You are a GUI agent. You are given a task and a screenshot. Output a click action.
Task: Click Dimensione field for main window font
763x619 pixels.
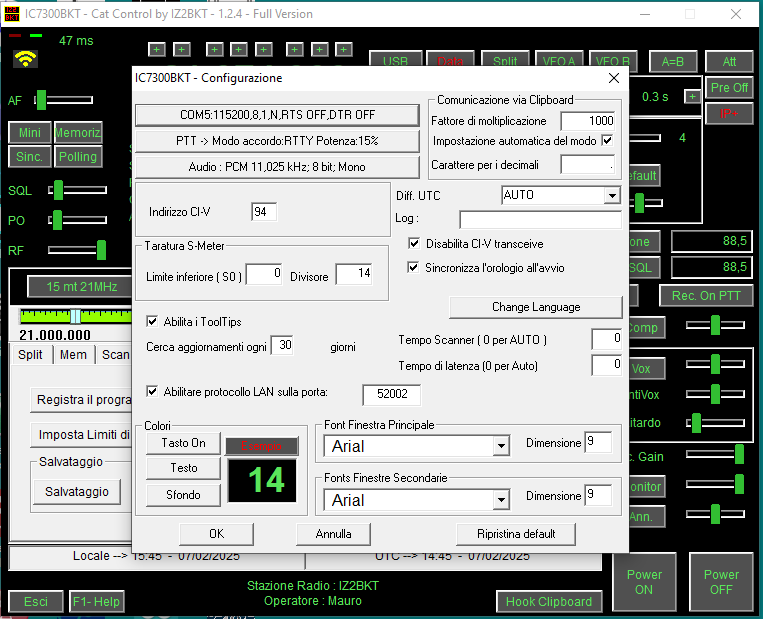598,442
